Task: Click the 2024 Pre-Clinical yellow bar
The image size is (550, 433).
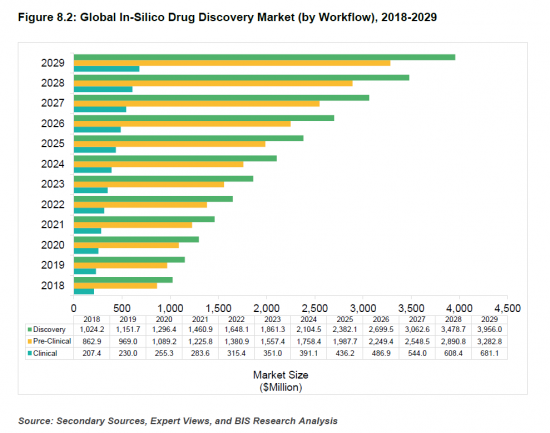Action: (159, 164)
